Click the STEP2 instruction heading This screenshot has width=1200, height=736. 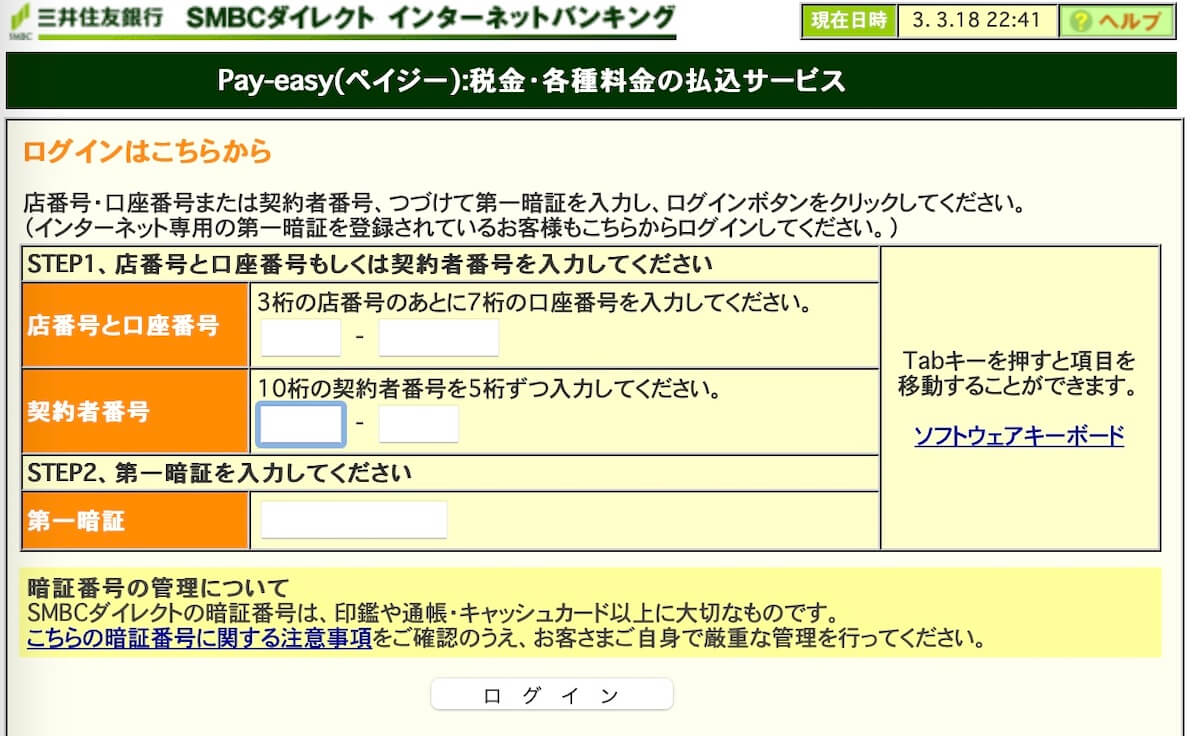[219, 472]
